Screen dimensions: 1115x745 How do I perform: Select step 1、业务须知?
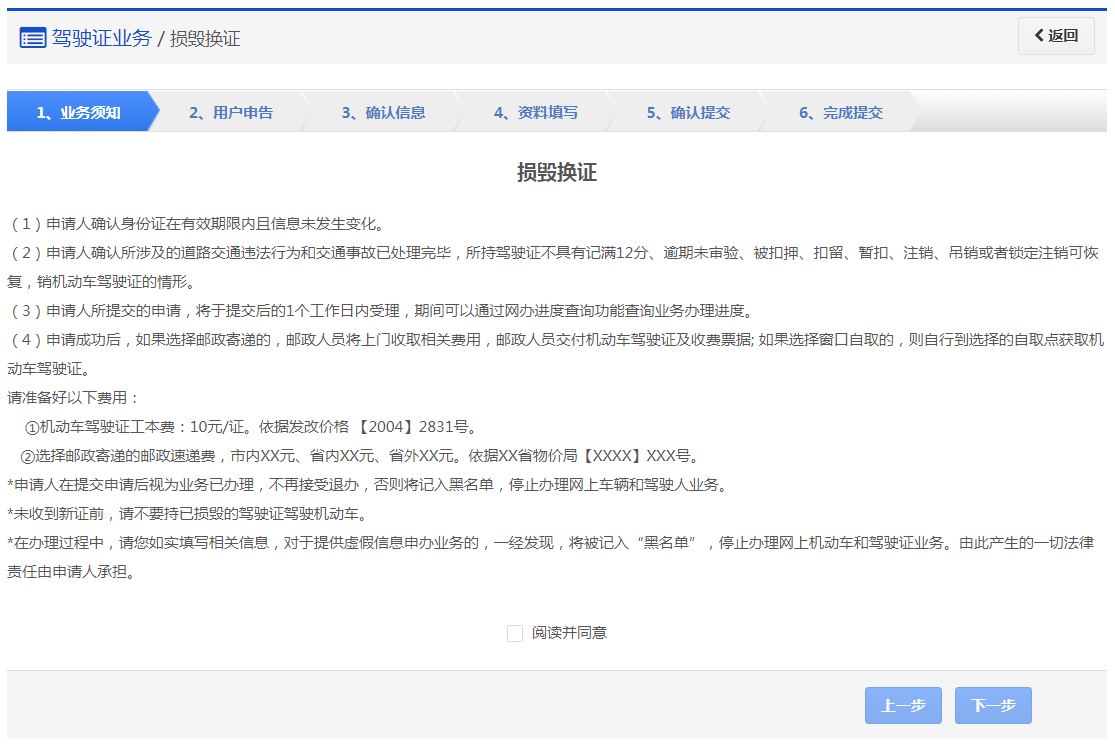click(x=79, y=112)
